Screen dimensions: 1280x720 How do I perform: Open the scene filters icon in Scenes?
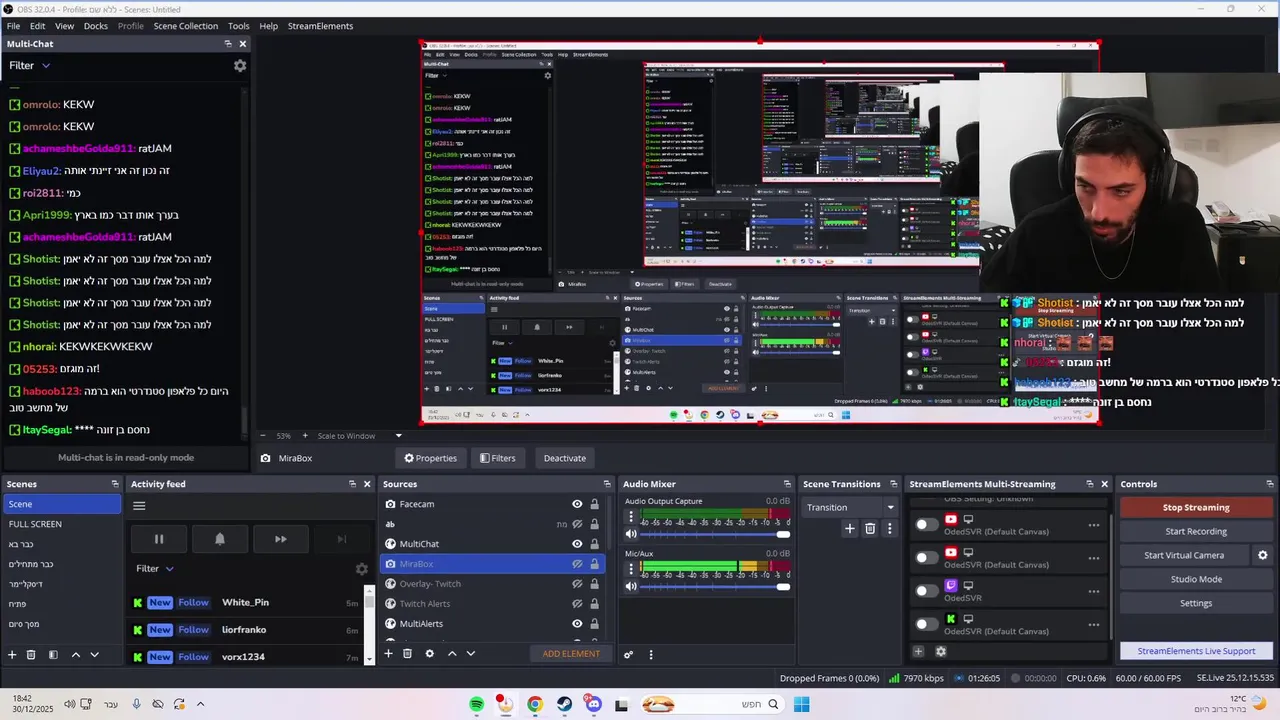pyautogui.click(x=53, y=655)
